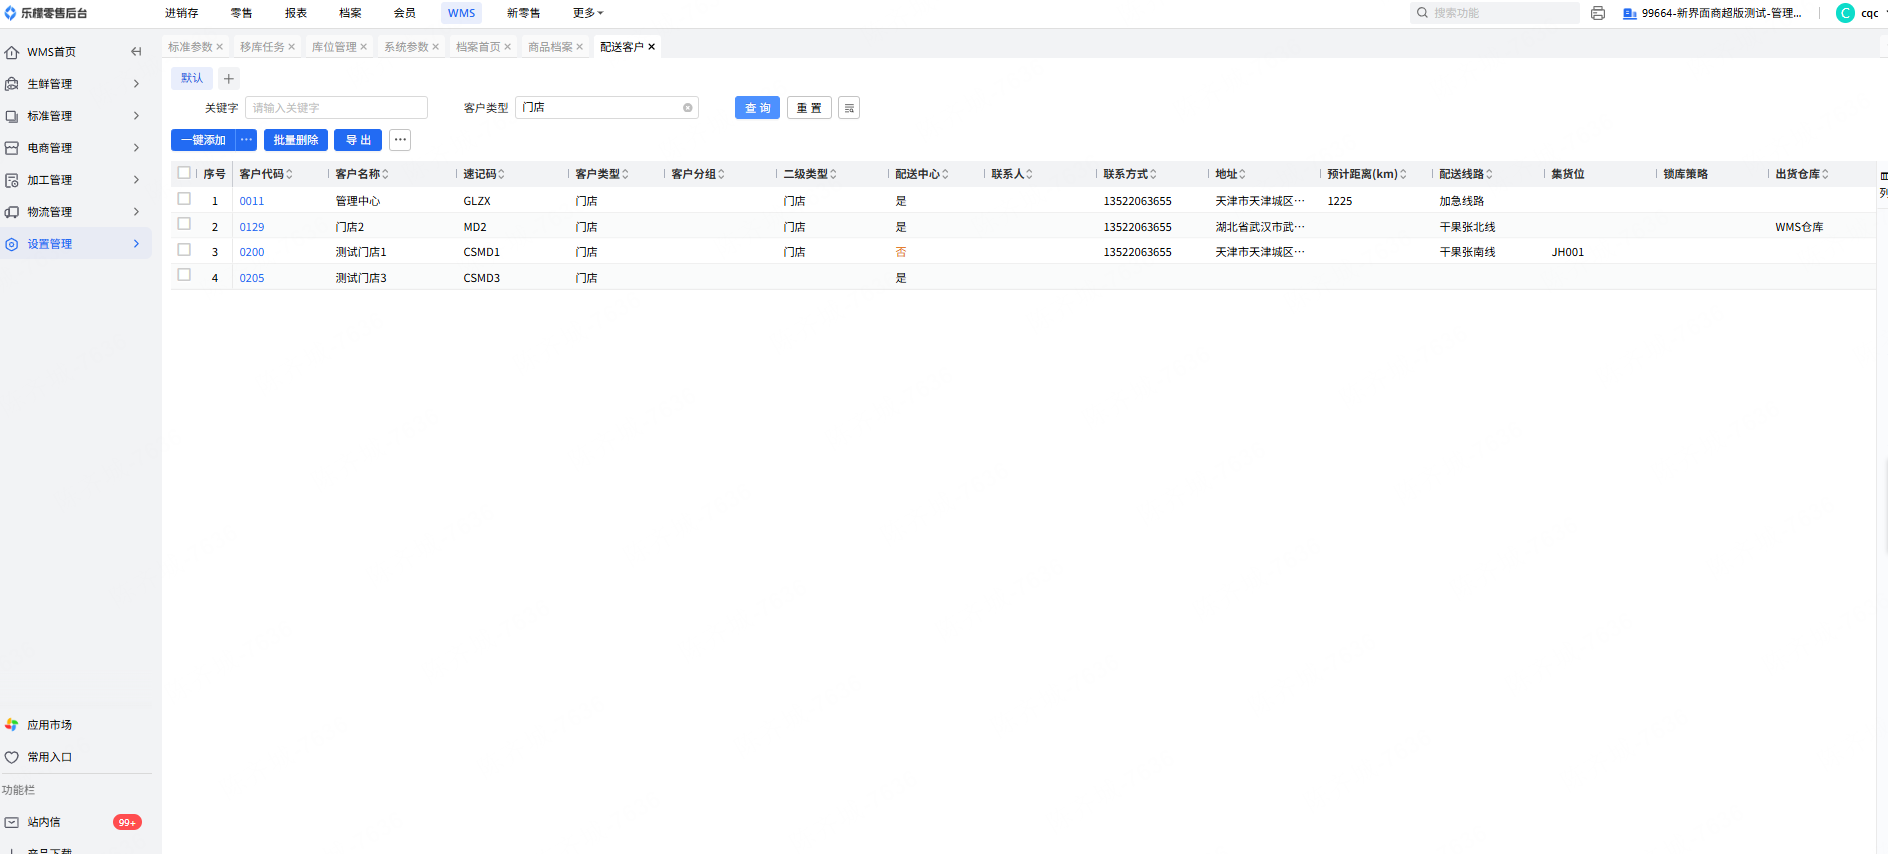The height and width of the screenshot is (854, 1888).
Task: Open the more-actions ellipsis next to 导出
Action: 400,140
